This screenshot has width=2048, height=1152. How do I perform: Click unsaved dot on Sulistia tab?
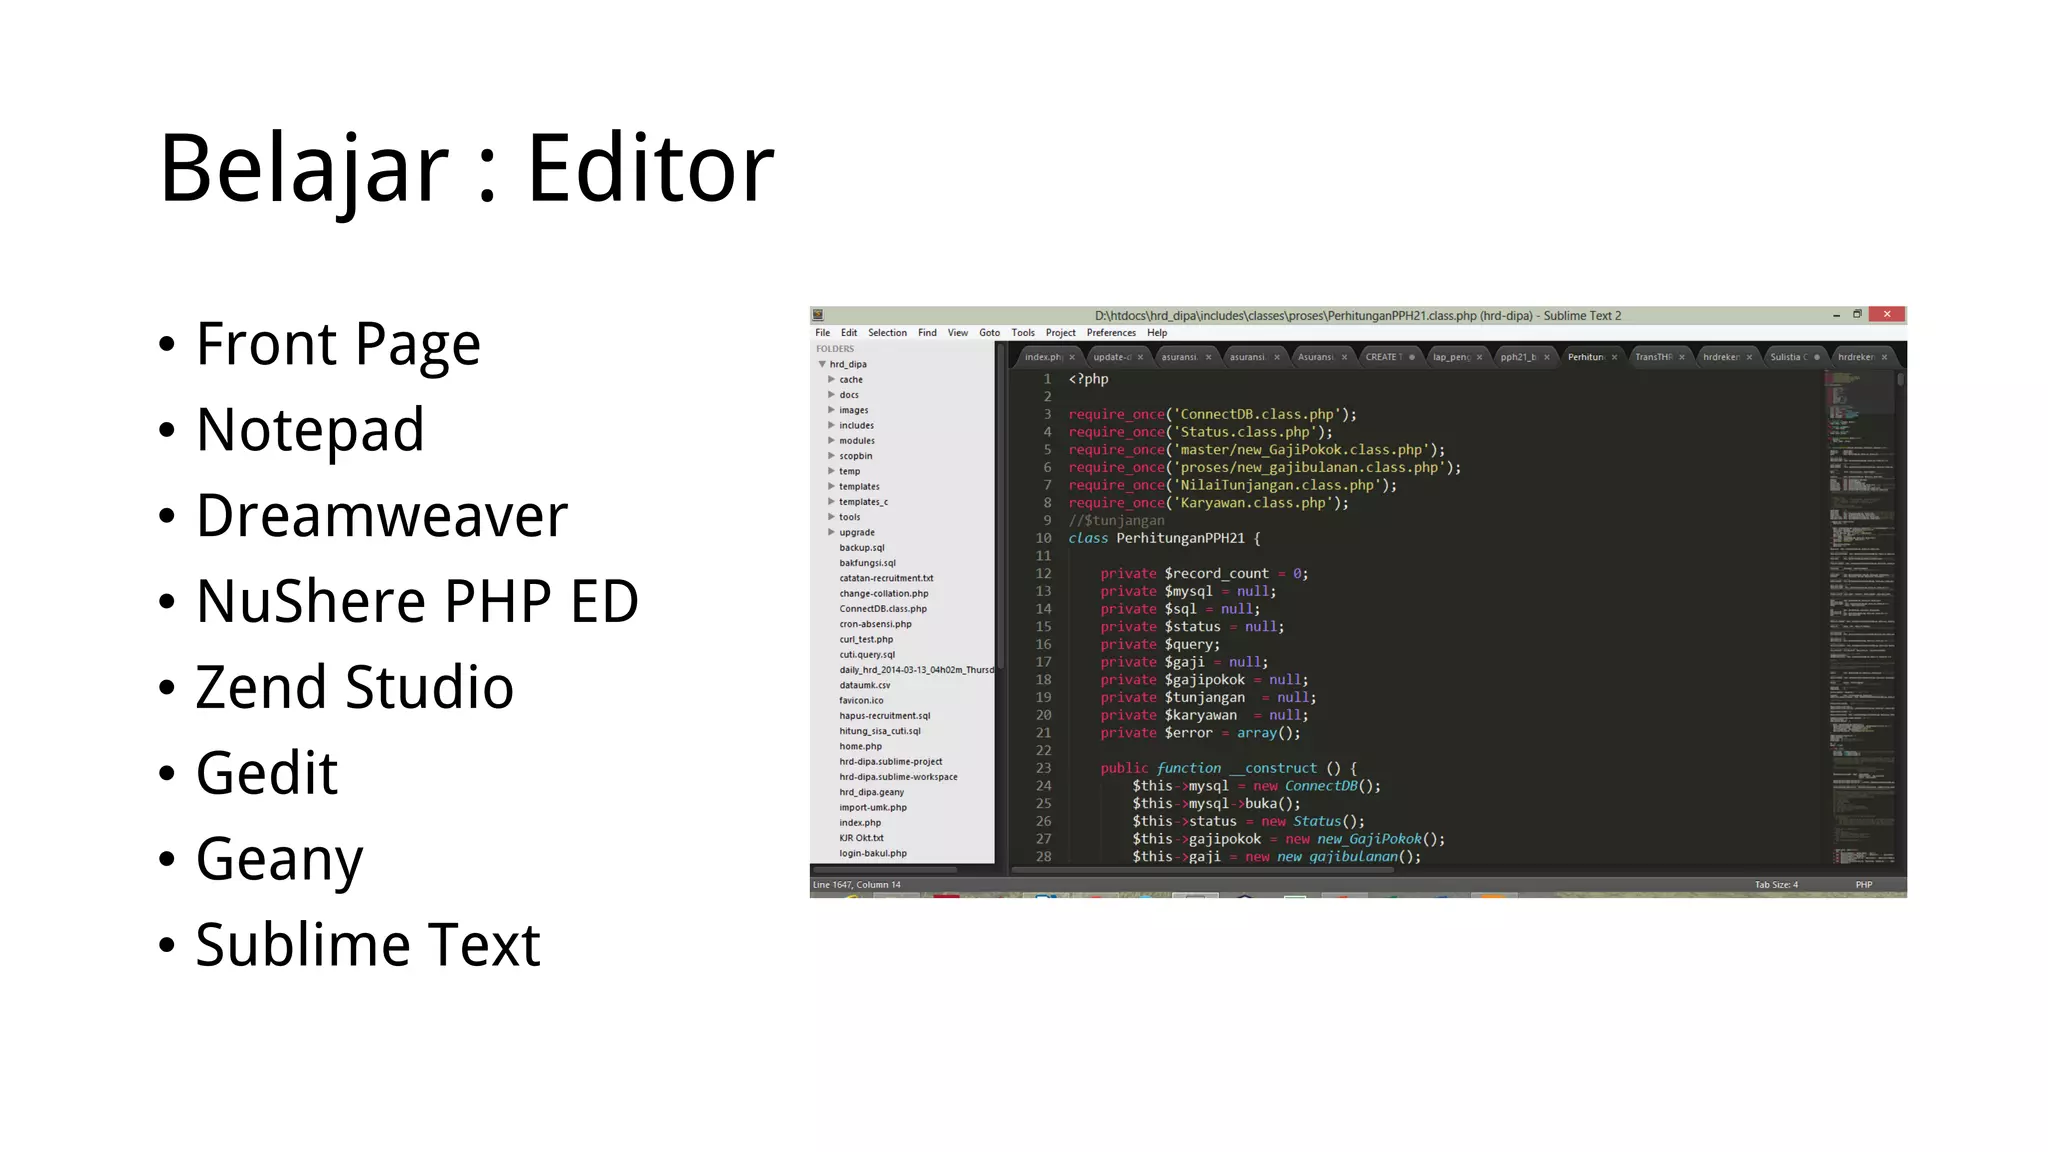click(1817, 357)
